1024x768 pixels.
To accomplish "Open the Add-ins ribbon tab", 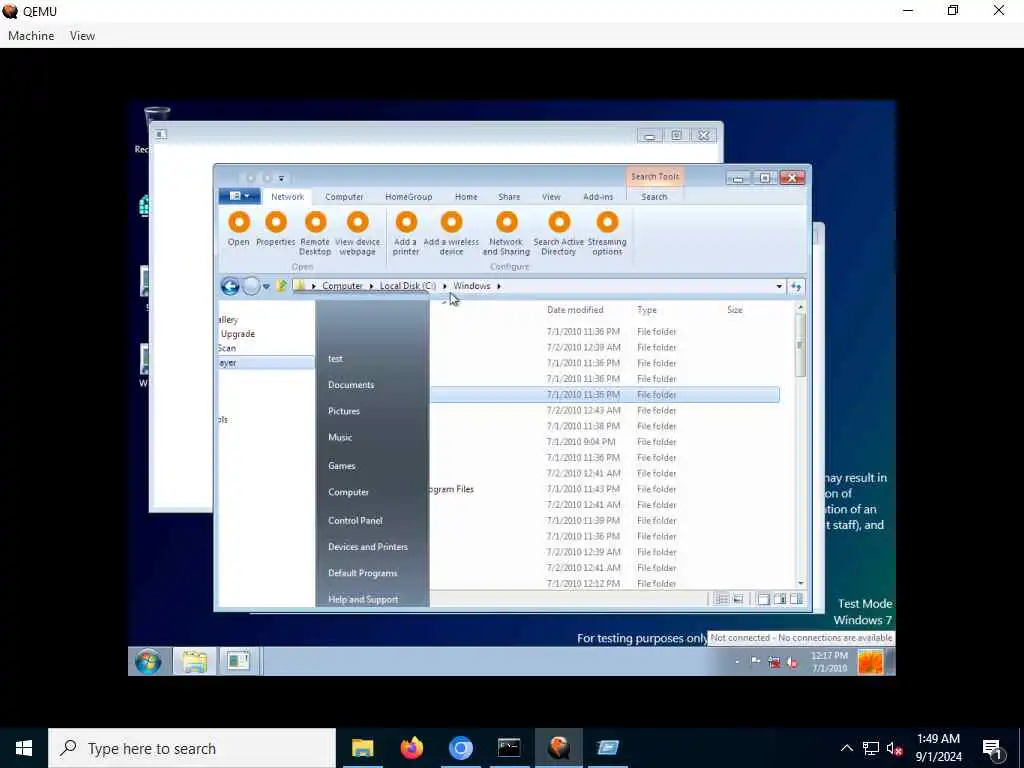I will (598, 197).
